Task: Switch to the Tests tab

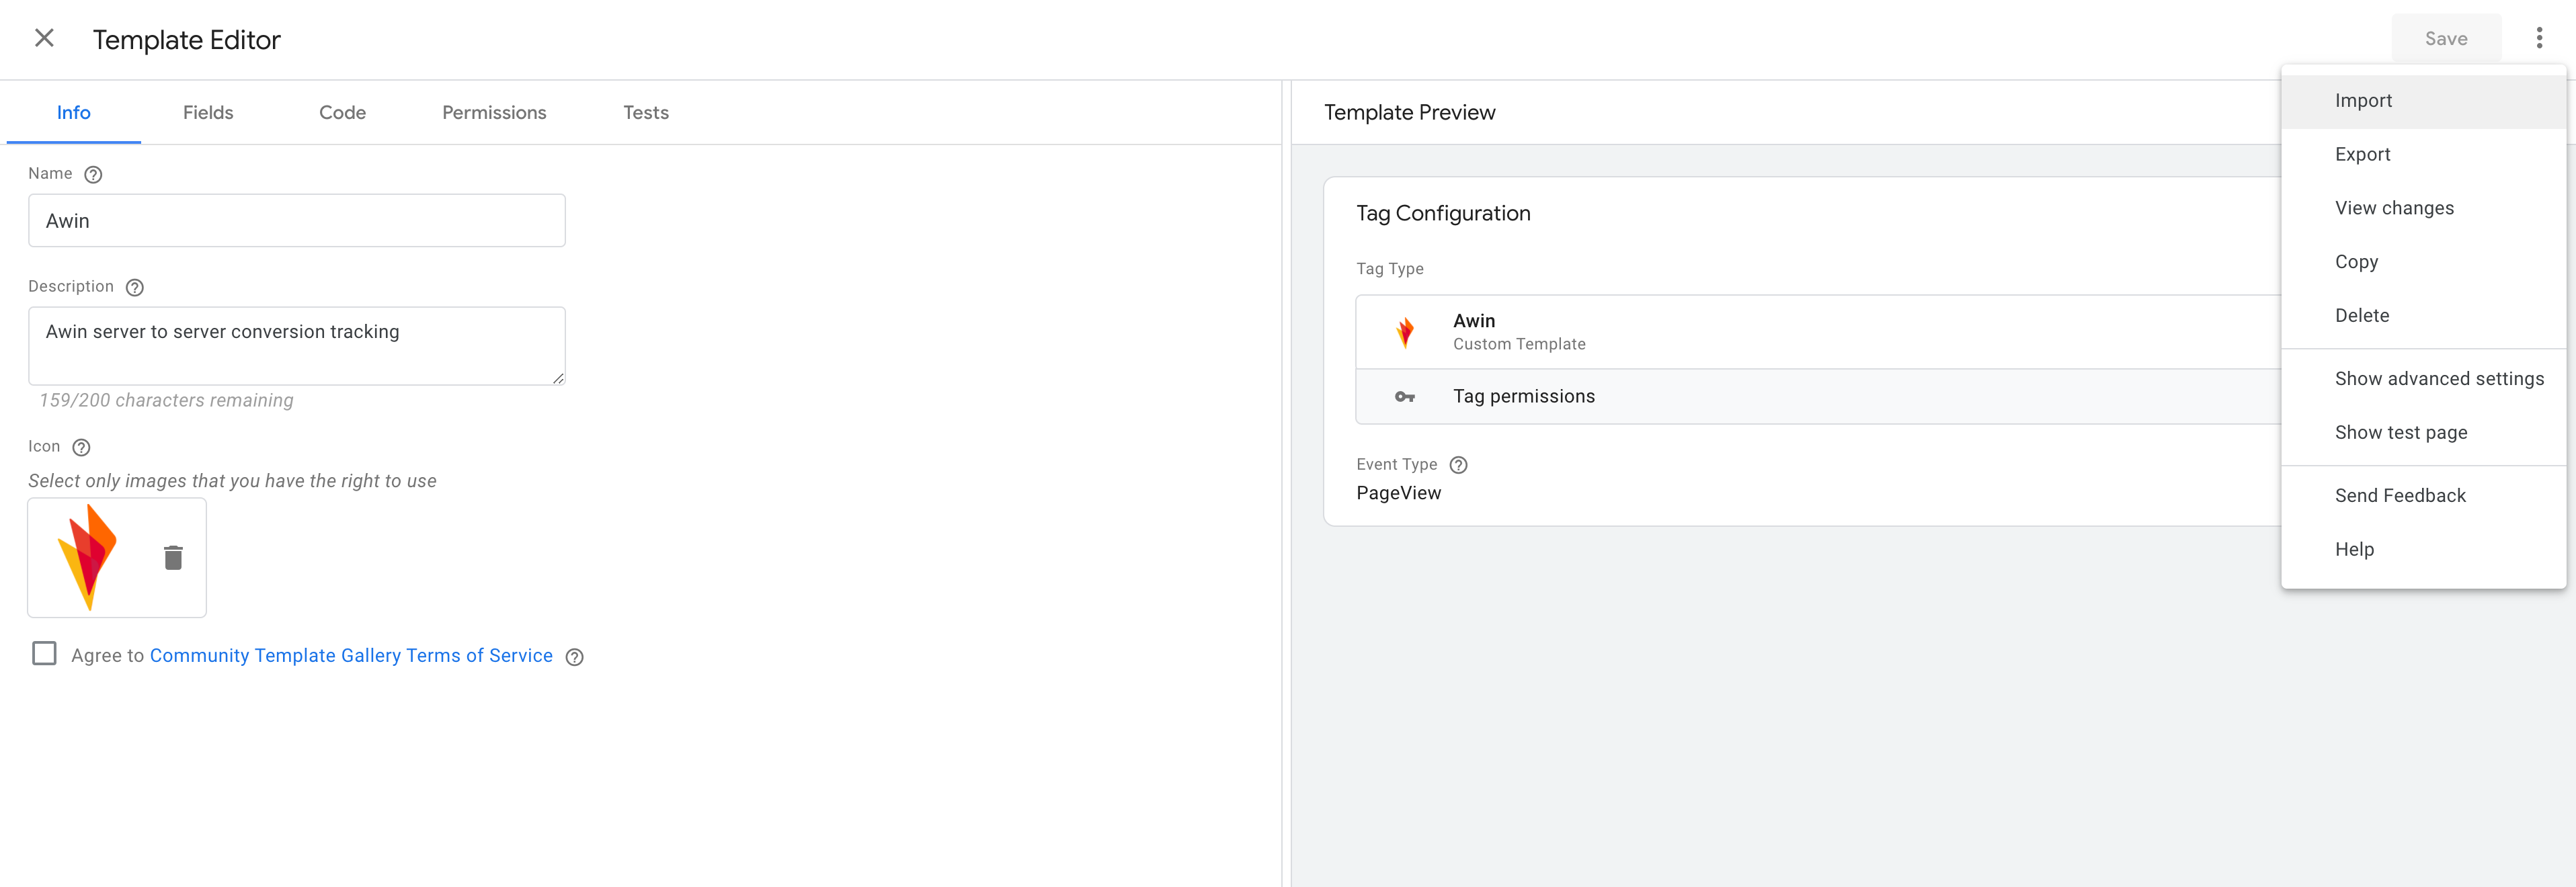Action: coord(646,113)
